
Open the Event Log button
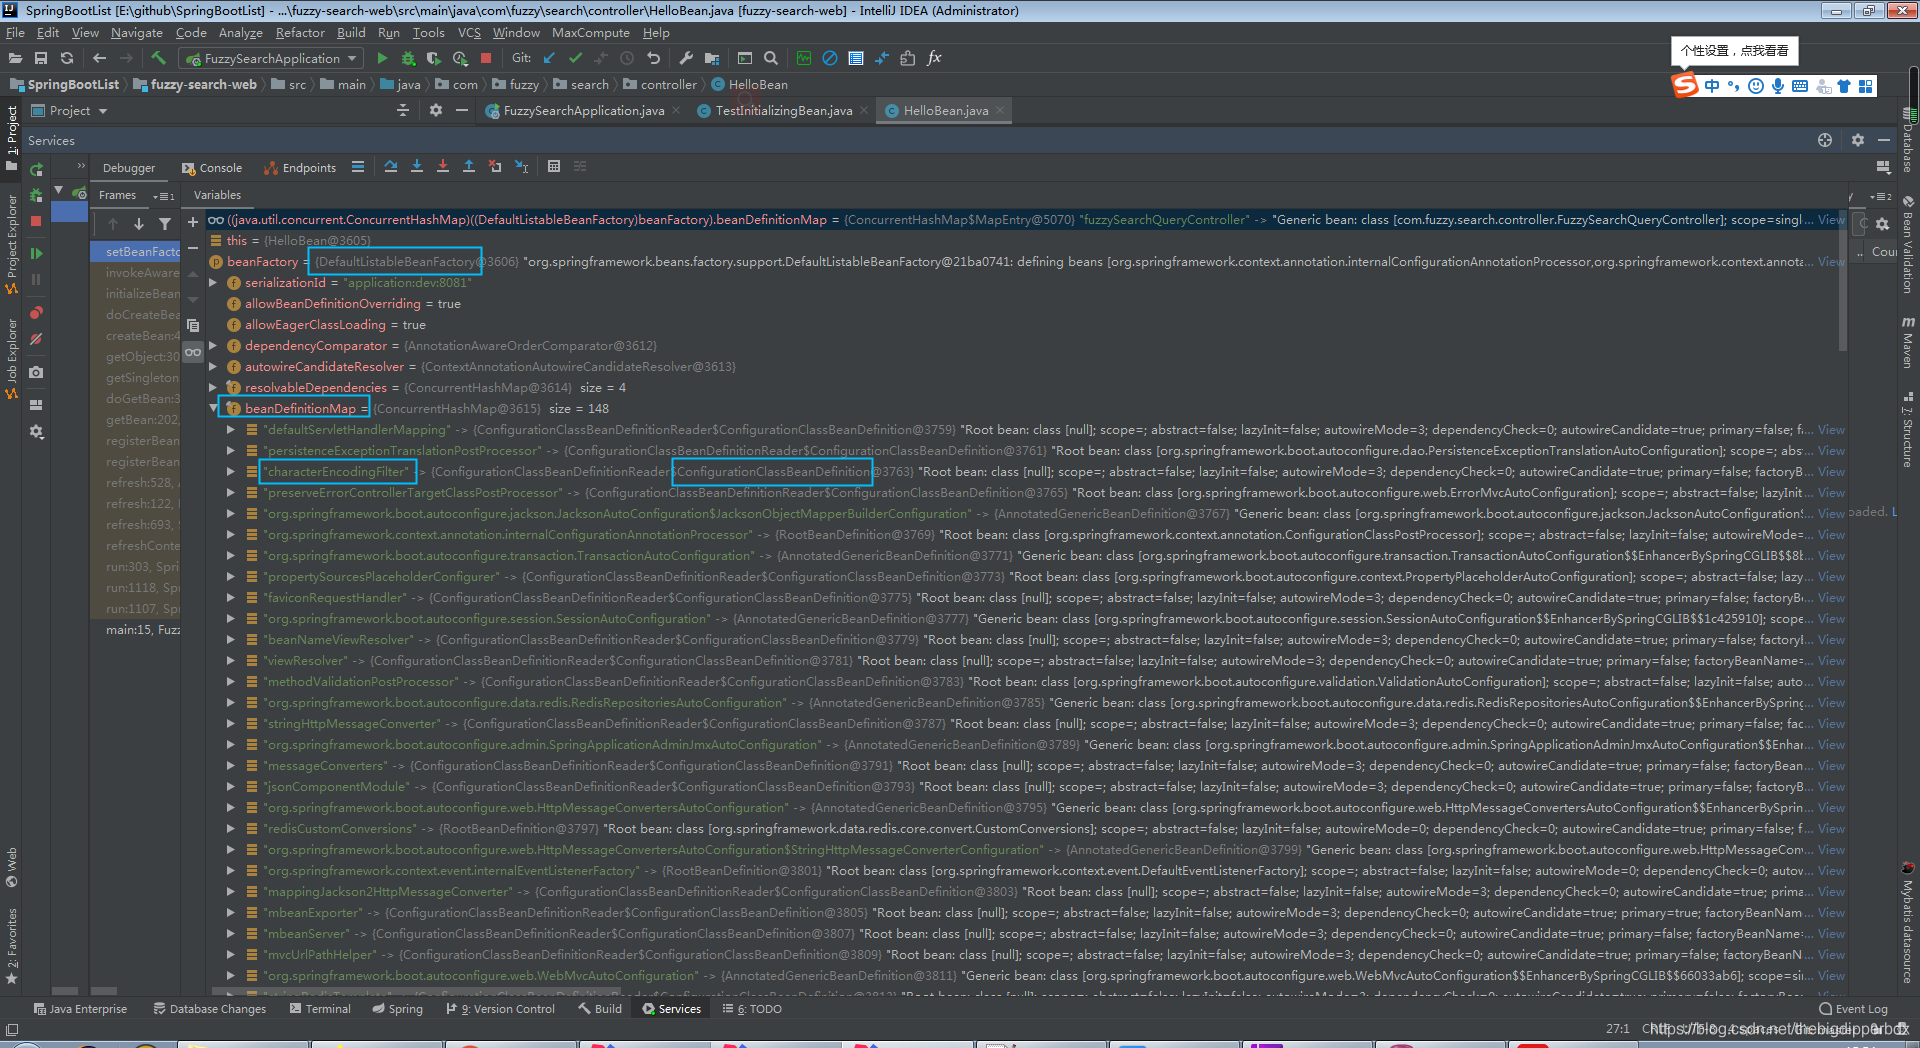1853,1009
